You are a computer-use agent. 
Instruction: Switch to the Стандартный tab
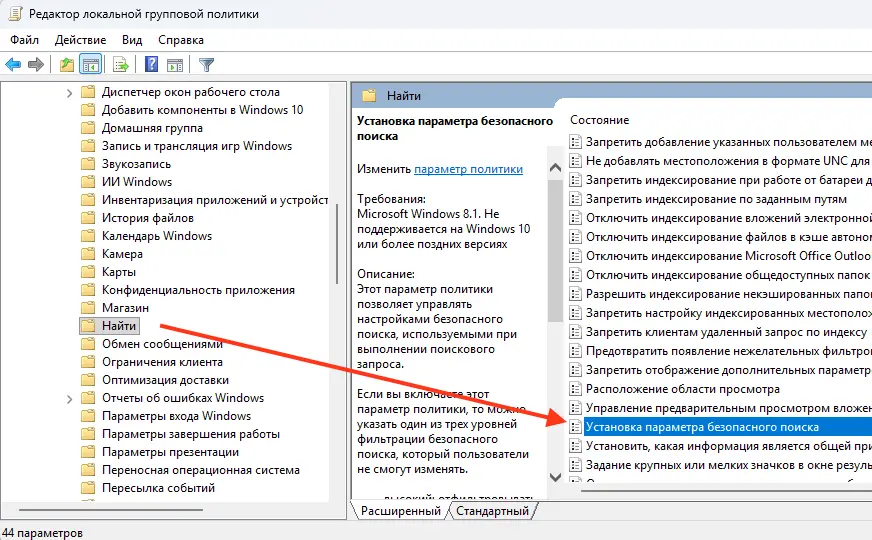point(492,511)
